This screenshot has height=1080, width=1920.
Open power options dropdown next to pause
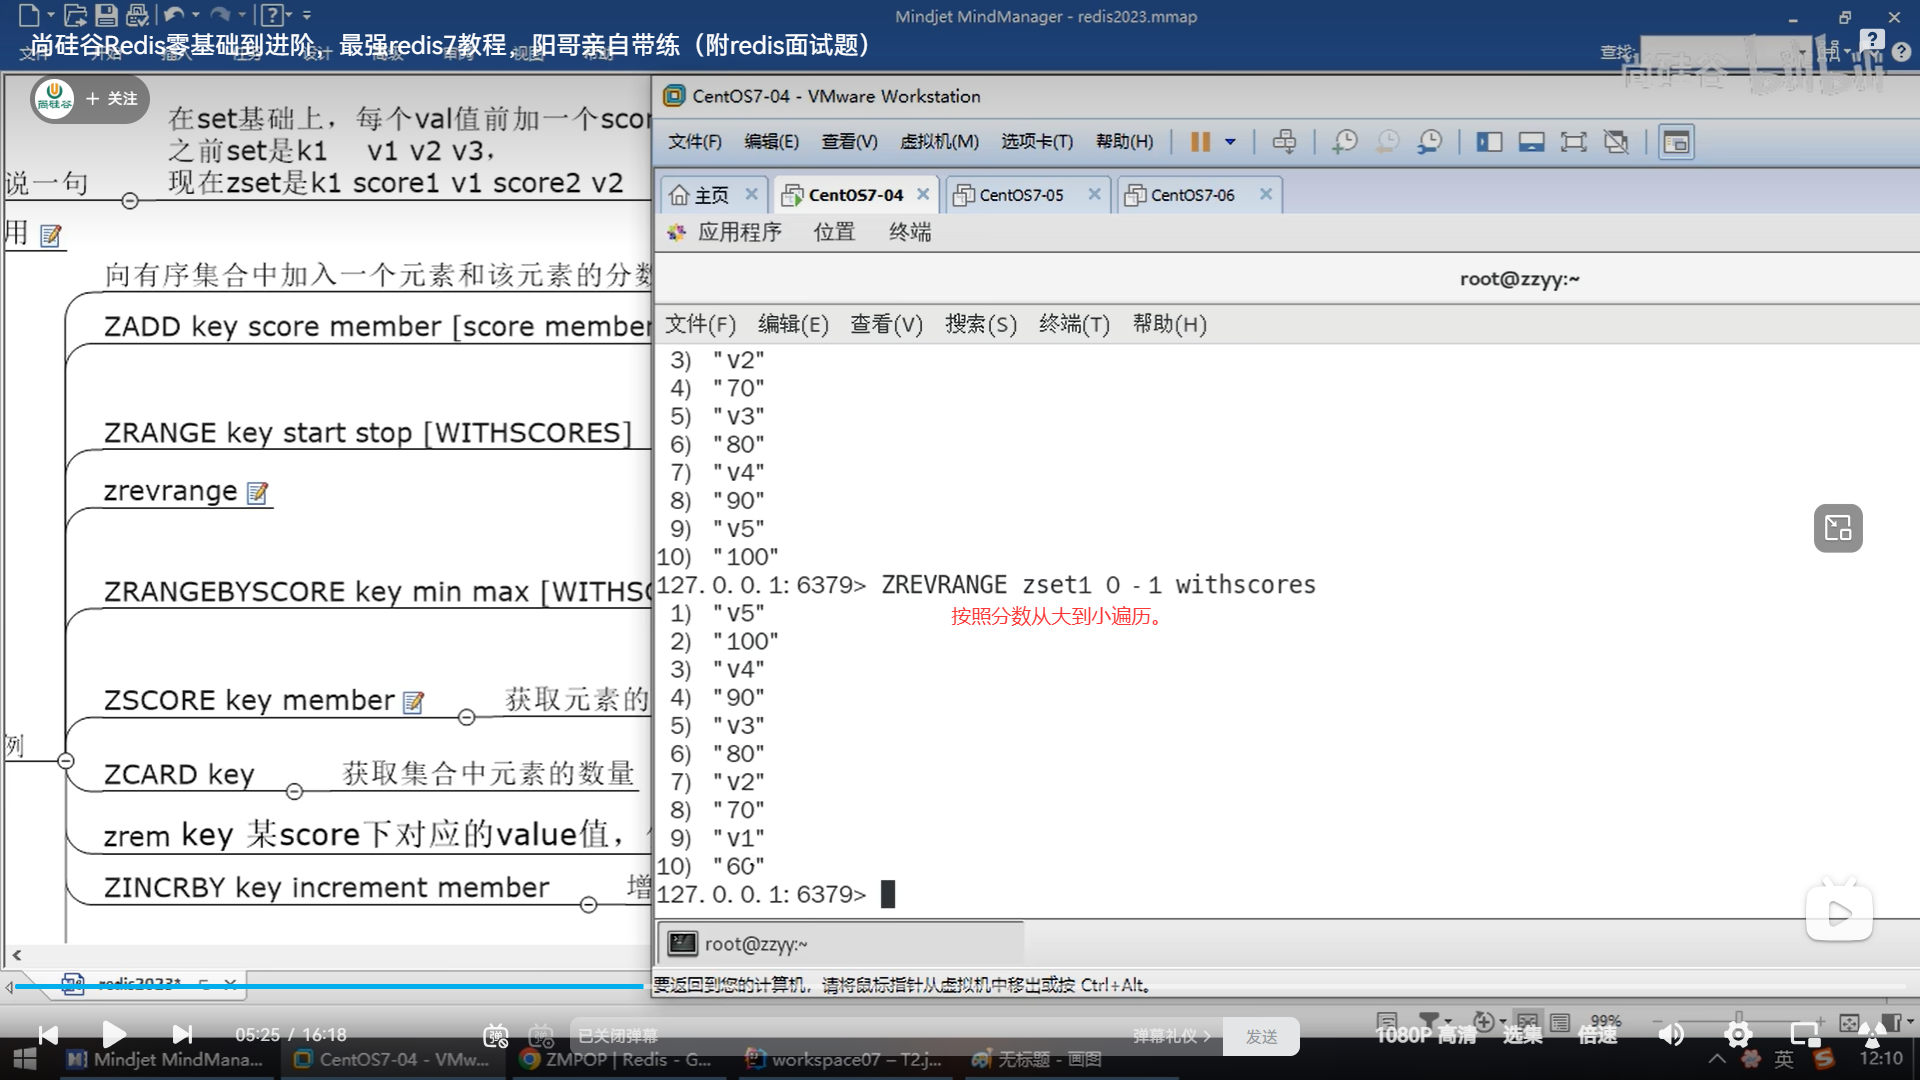[x=1231, y=142]
